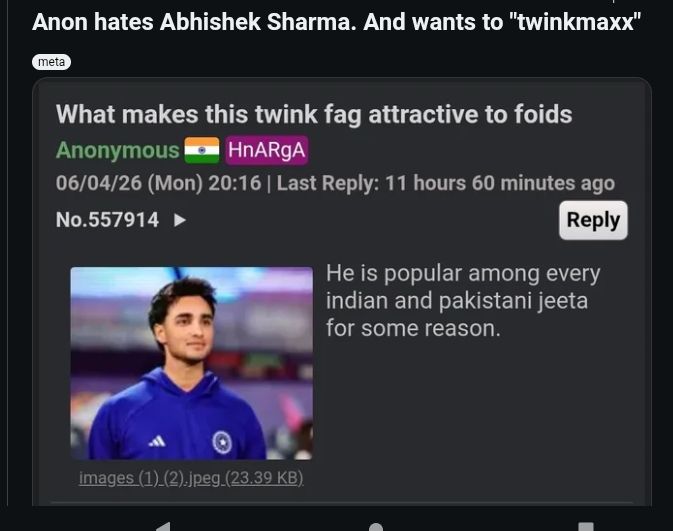Tap the Android home navigation icon
The width and height of the screenshot is (673, 531).
pos(376,527)
